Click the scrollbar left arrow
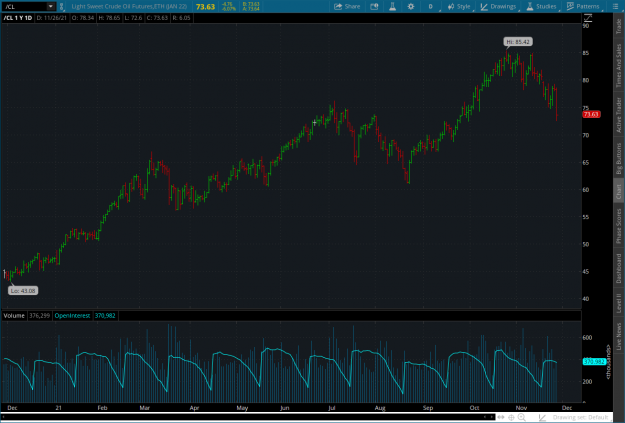The width and height of the screenshot is (625, 423). coord(485,417)
